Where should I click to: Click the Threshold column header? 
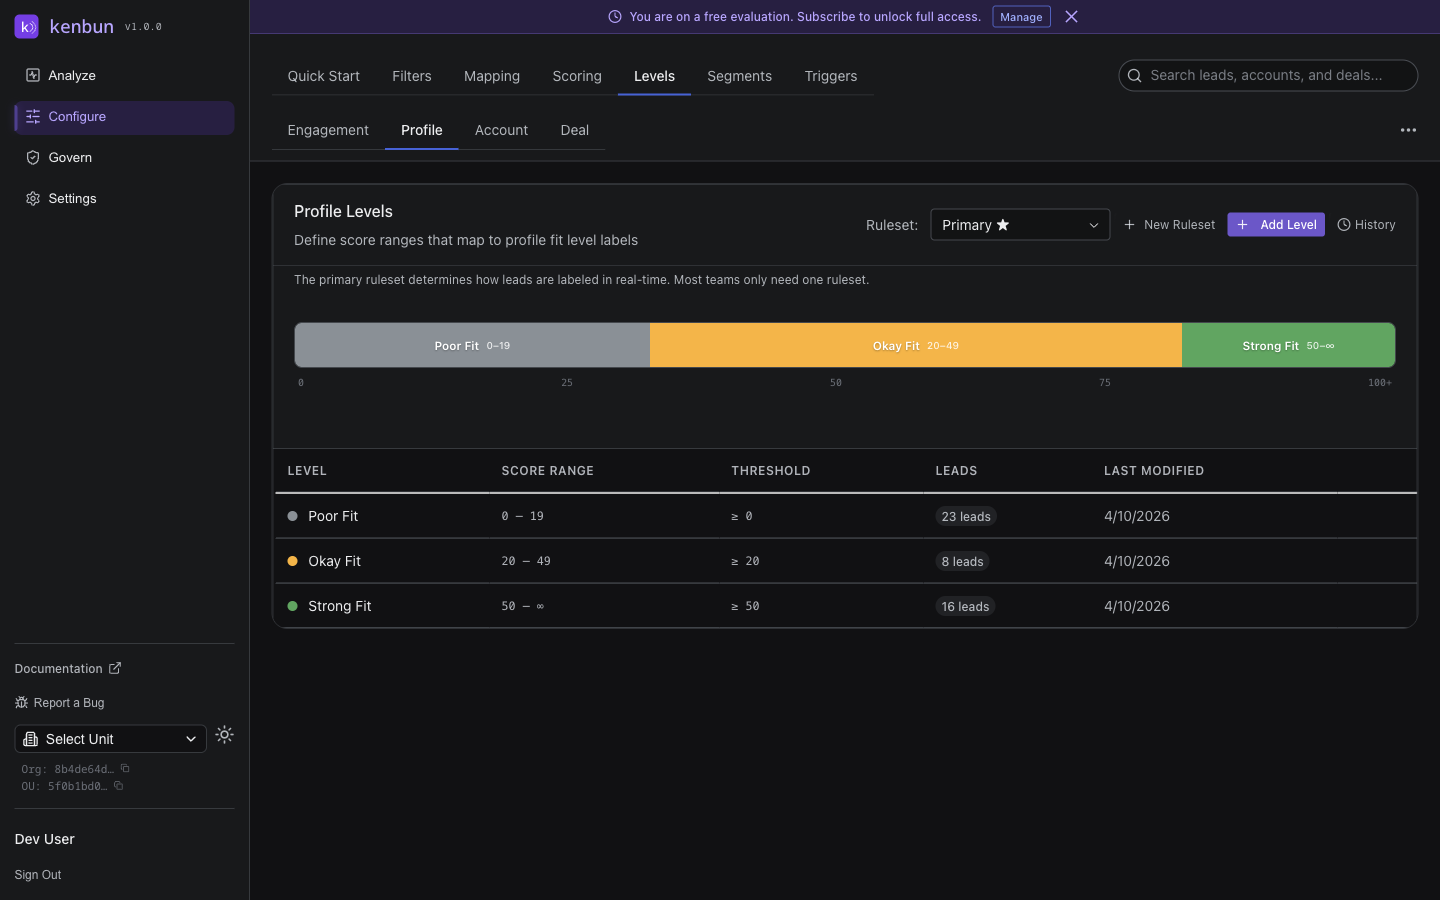[x=770, y=471]
